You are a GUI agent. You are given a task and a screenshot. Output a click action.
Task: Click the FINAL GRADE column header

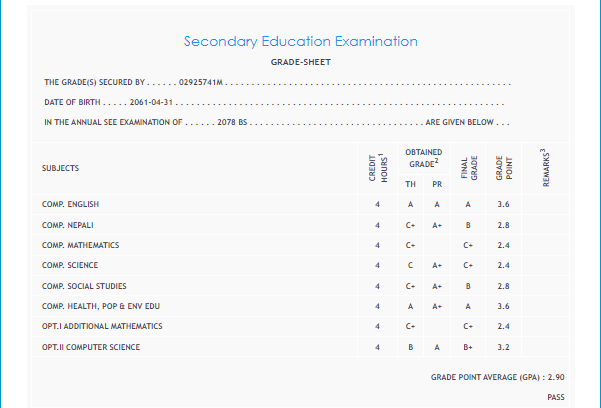pos(466,170)
